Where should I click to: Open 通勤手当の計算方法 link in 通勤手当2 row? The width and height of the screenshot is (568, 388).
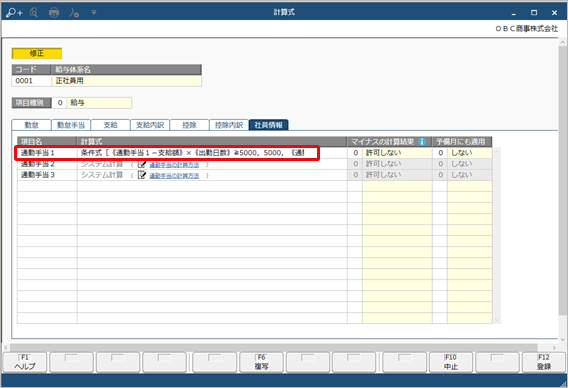click(174, 165)
